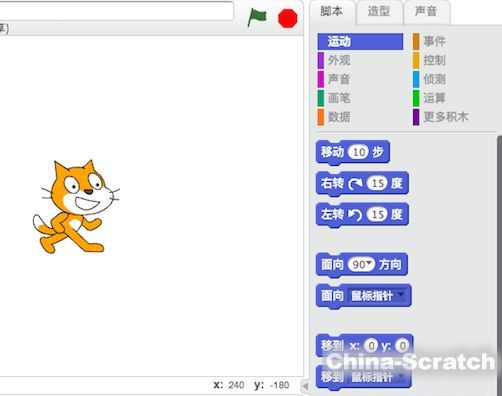Switch to the 造型 tab

coord(379,11)
